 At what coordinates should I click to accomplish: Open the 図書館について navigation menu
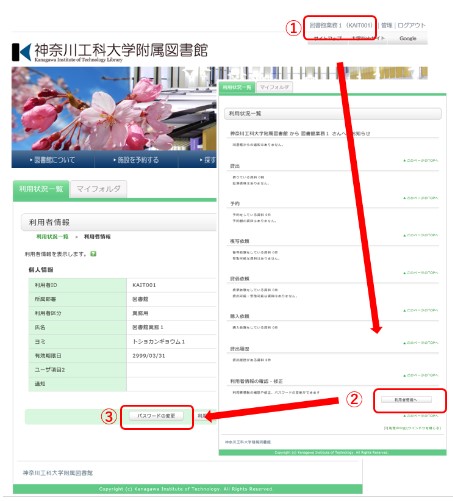click(52, 160)
